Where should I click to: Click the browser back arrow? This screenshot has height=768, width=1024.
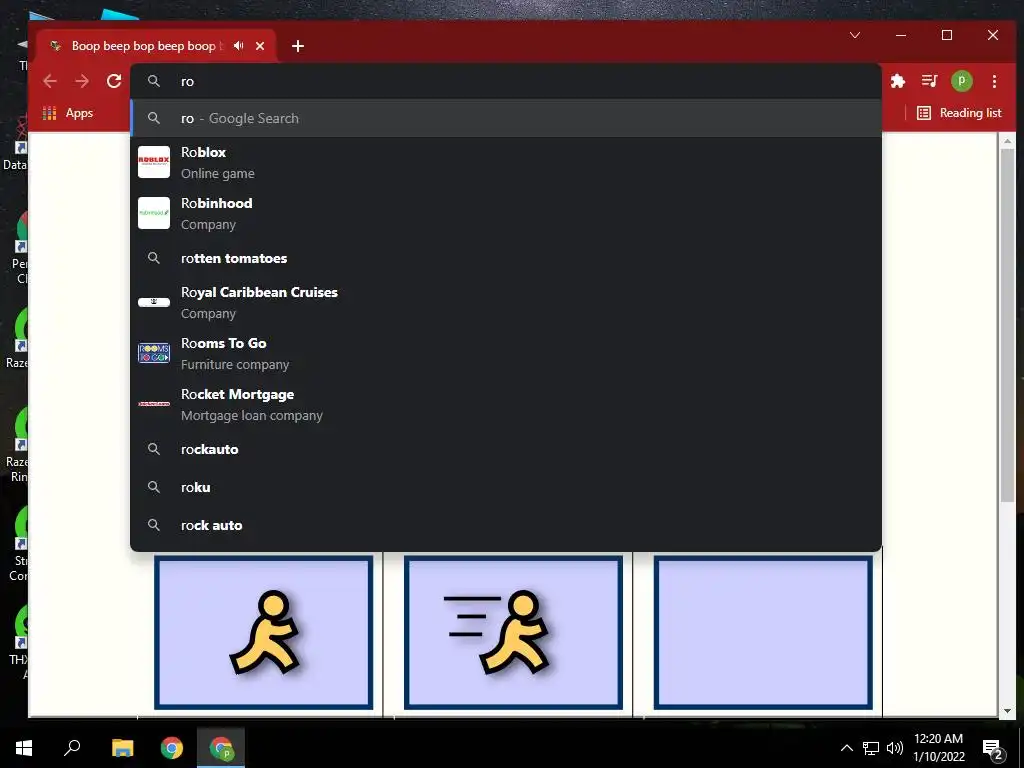point(50,81)
